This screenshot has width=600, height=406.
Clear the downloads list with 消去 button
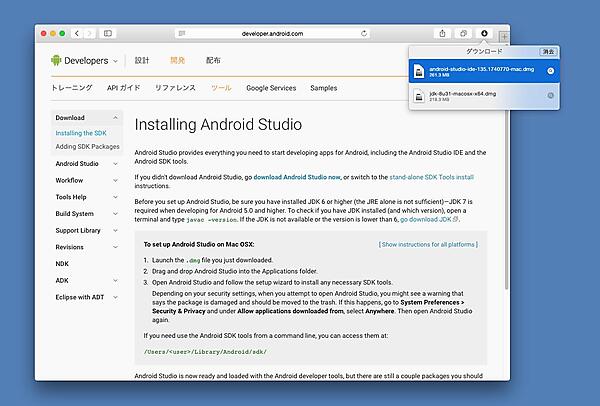click(548, 51)
